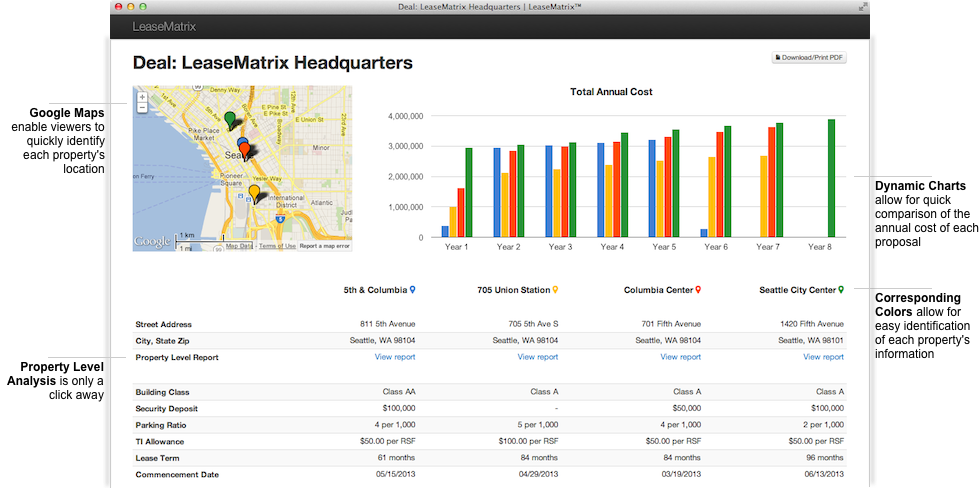The image size is (980, 488).
Task: Click the yellow map pin marker
Action: [x=254, y=192]
